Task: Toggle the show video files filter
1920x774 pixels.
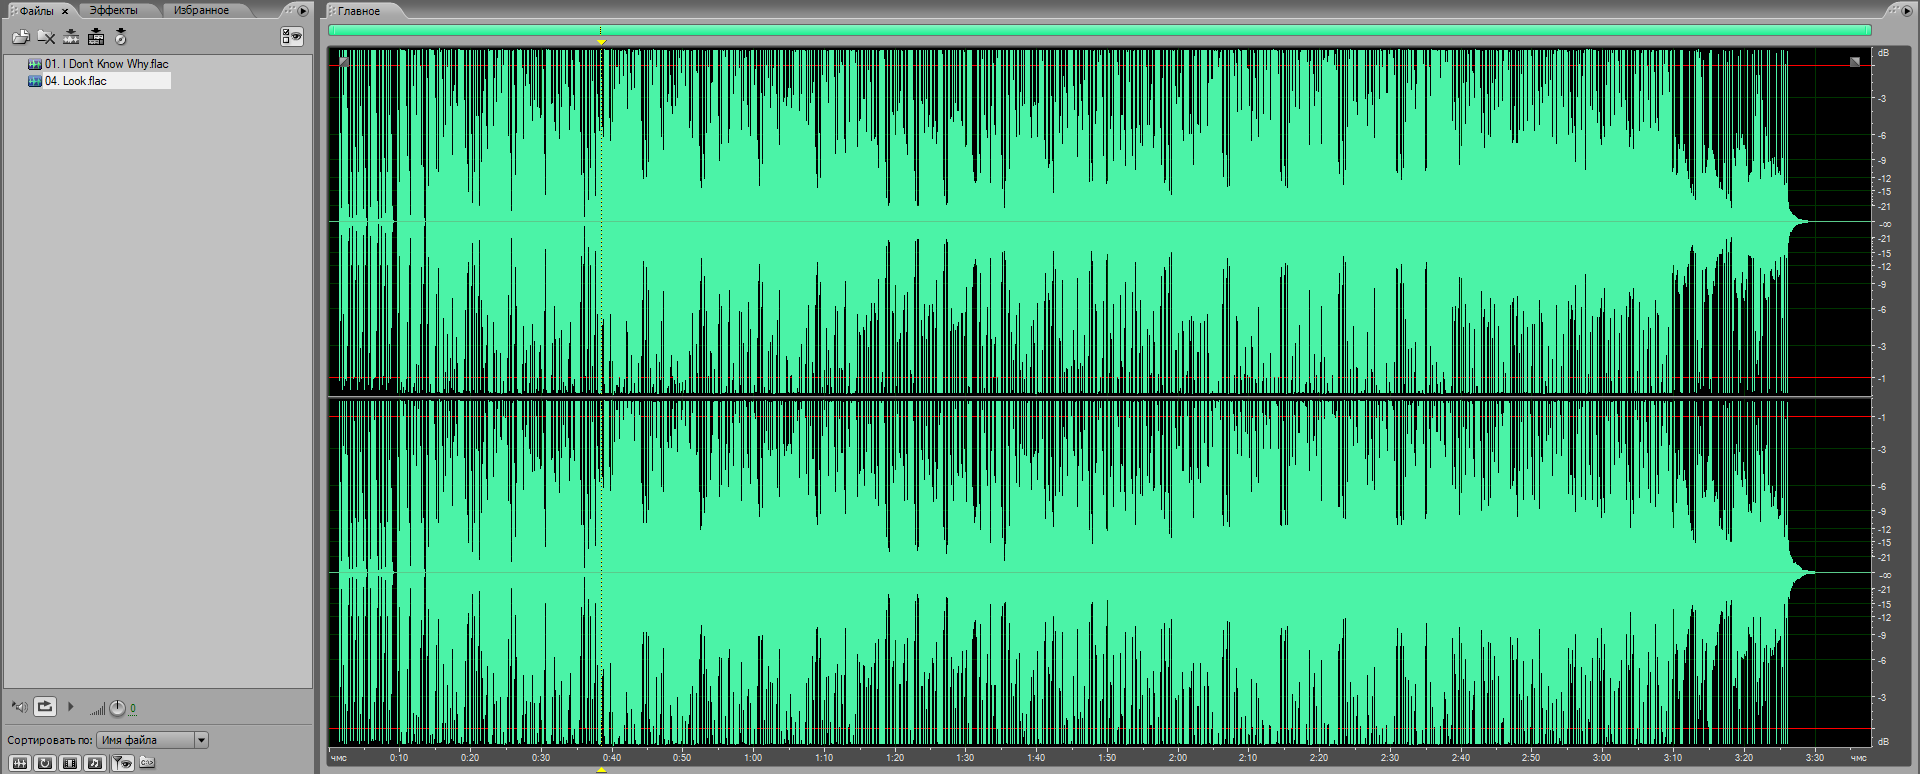Action: 69,763
